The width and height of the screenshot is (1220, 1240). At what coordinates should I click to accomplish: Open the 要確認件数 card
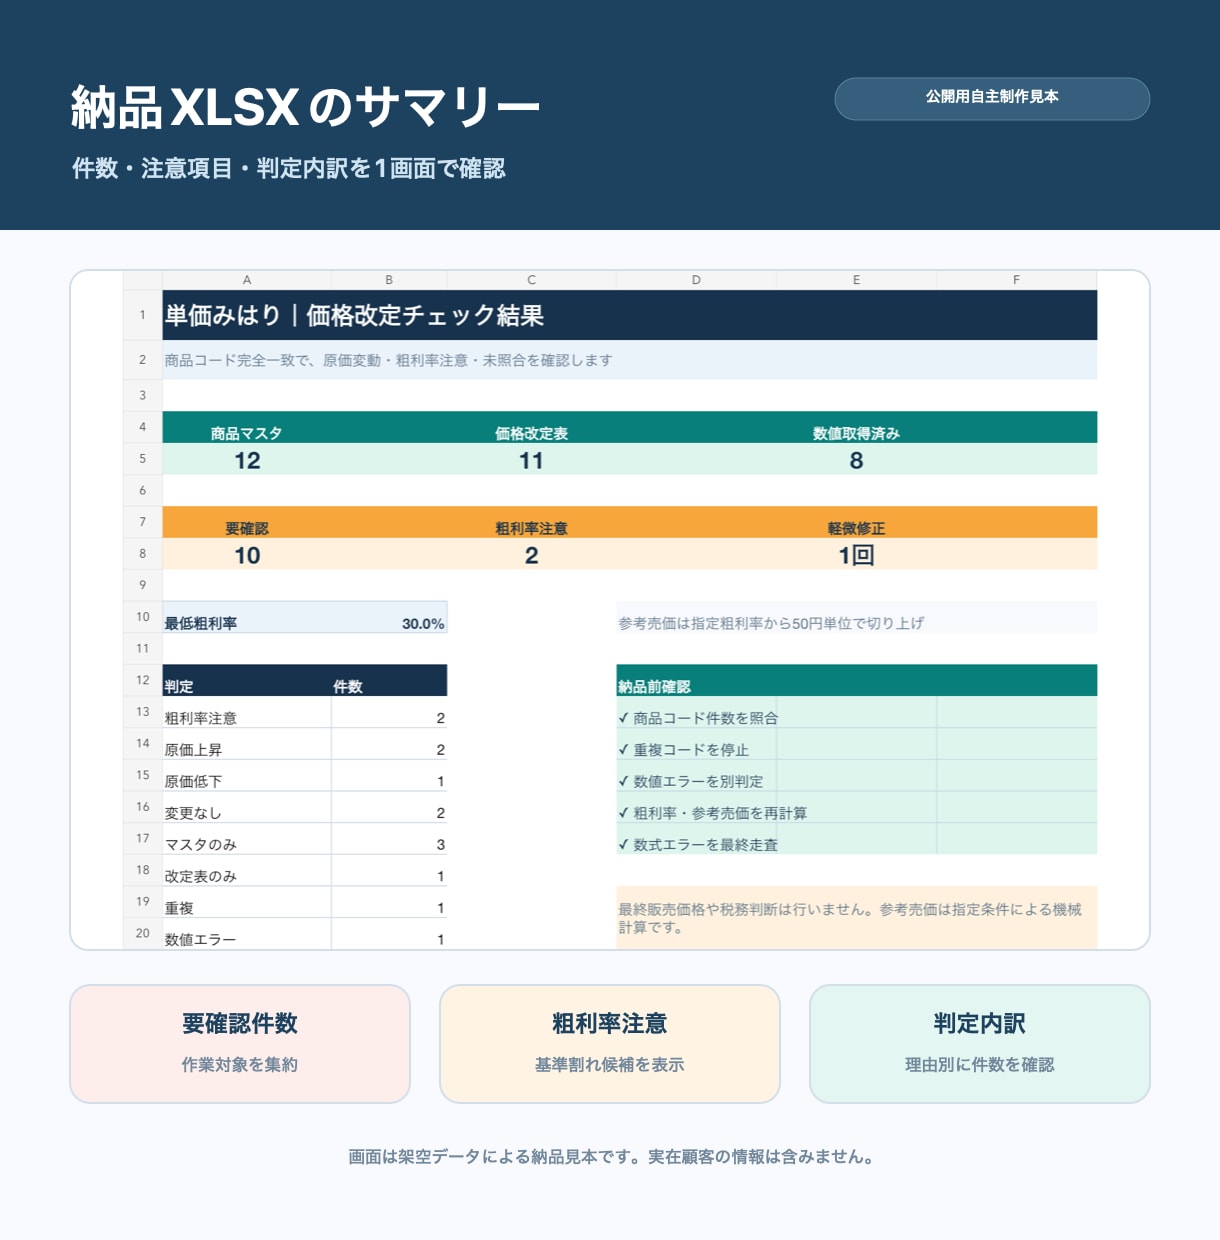240,1043
